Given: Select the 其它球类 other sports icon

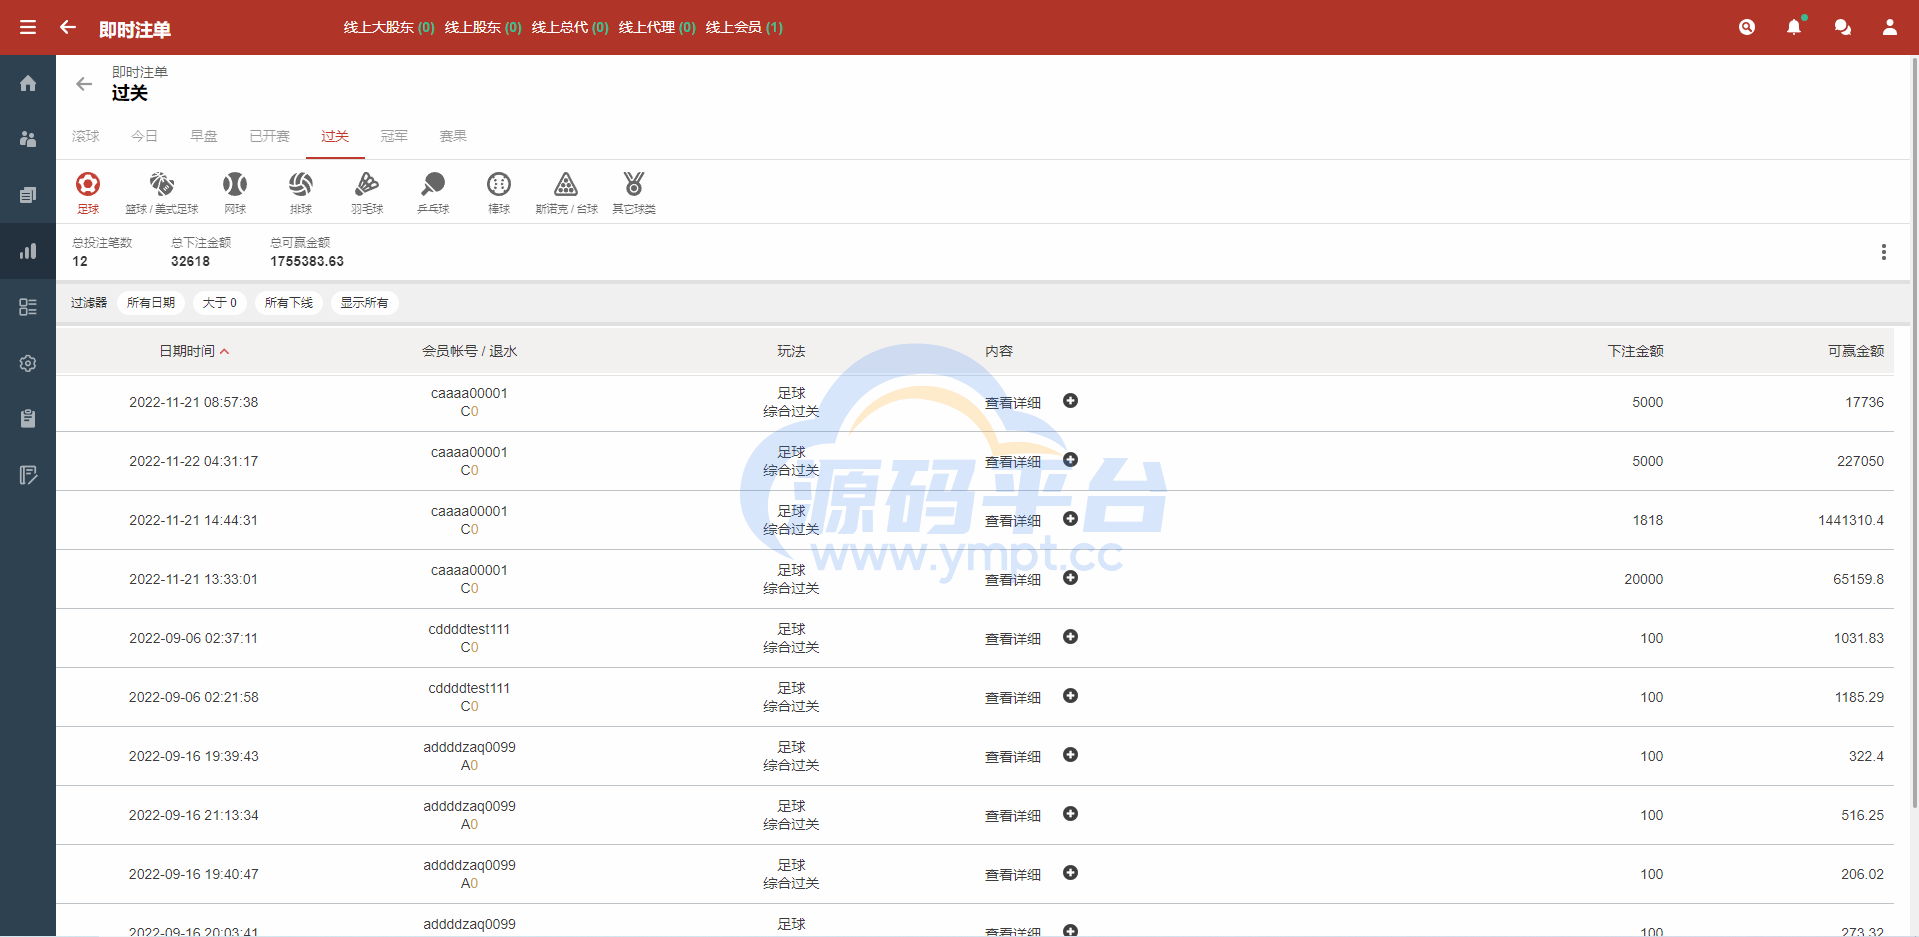Looking at the screenshot, I should tap(634, 192).
